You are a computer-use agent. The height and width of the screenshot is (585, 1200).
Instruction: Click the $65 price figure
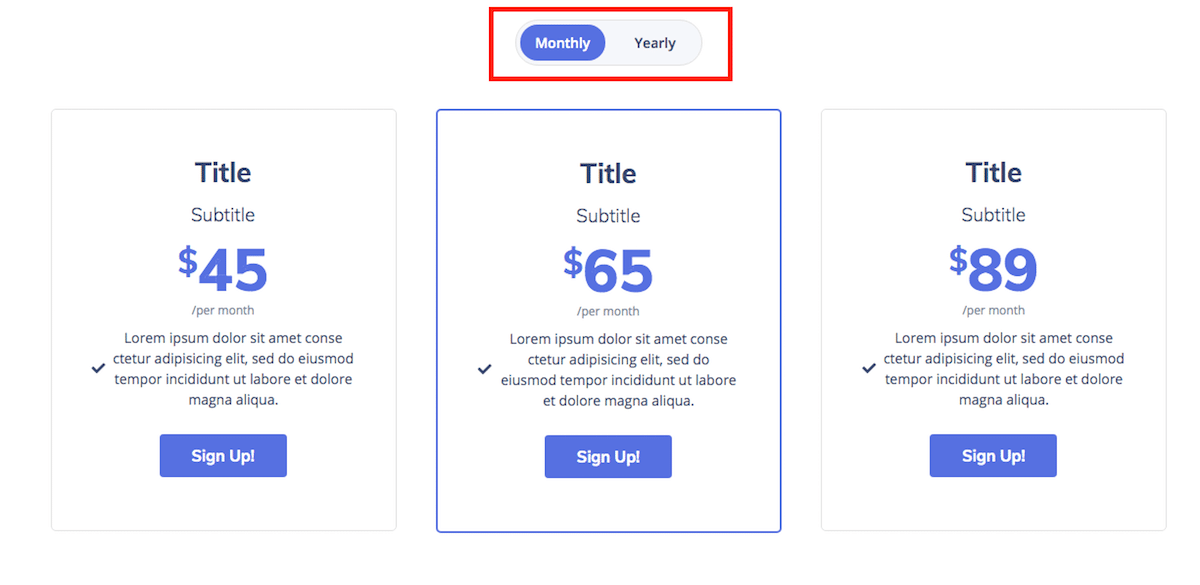click(x=608, y=271)
